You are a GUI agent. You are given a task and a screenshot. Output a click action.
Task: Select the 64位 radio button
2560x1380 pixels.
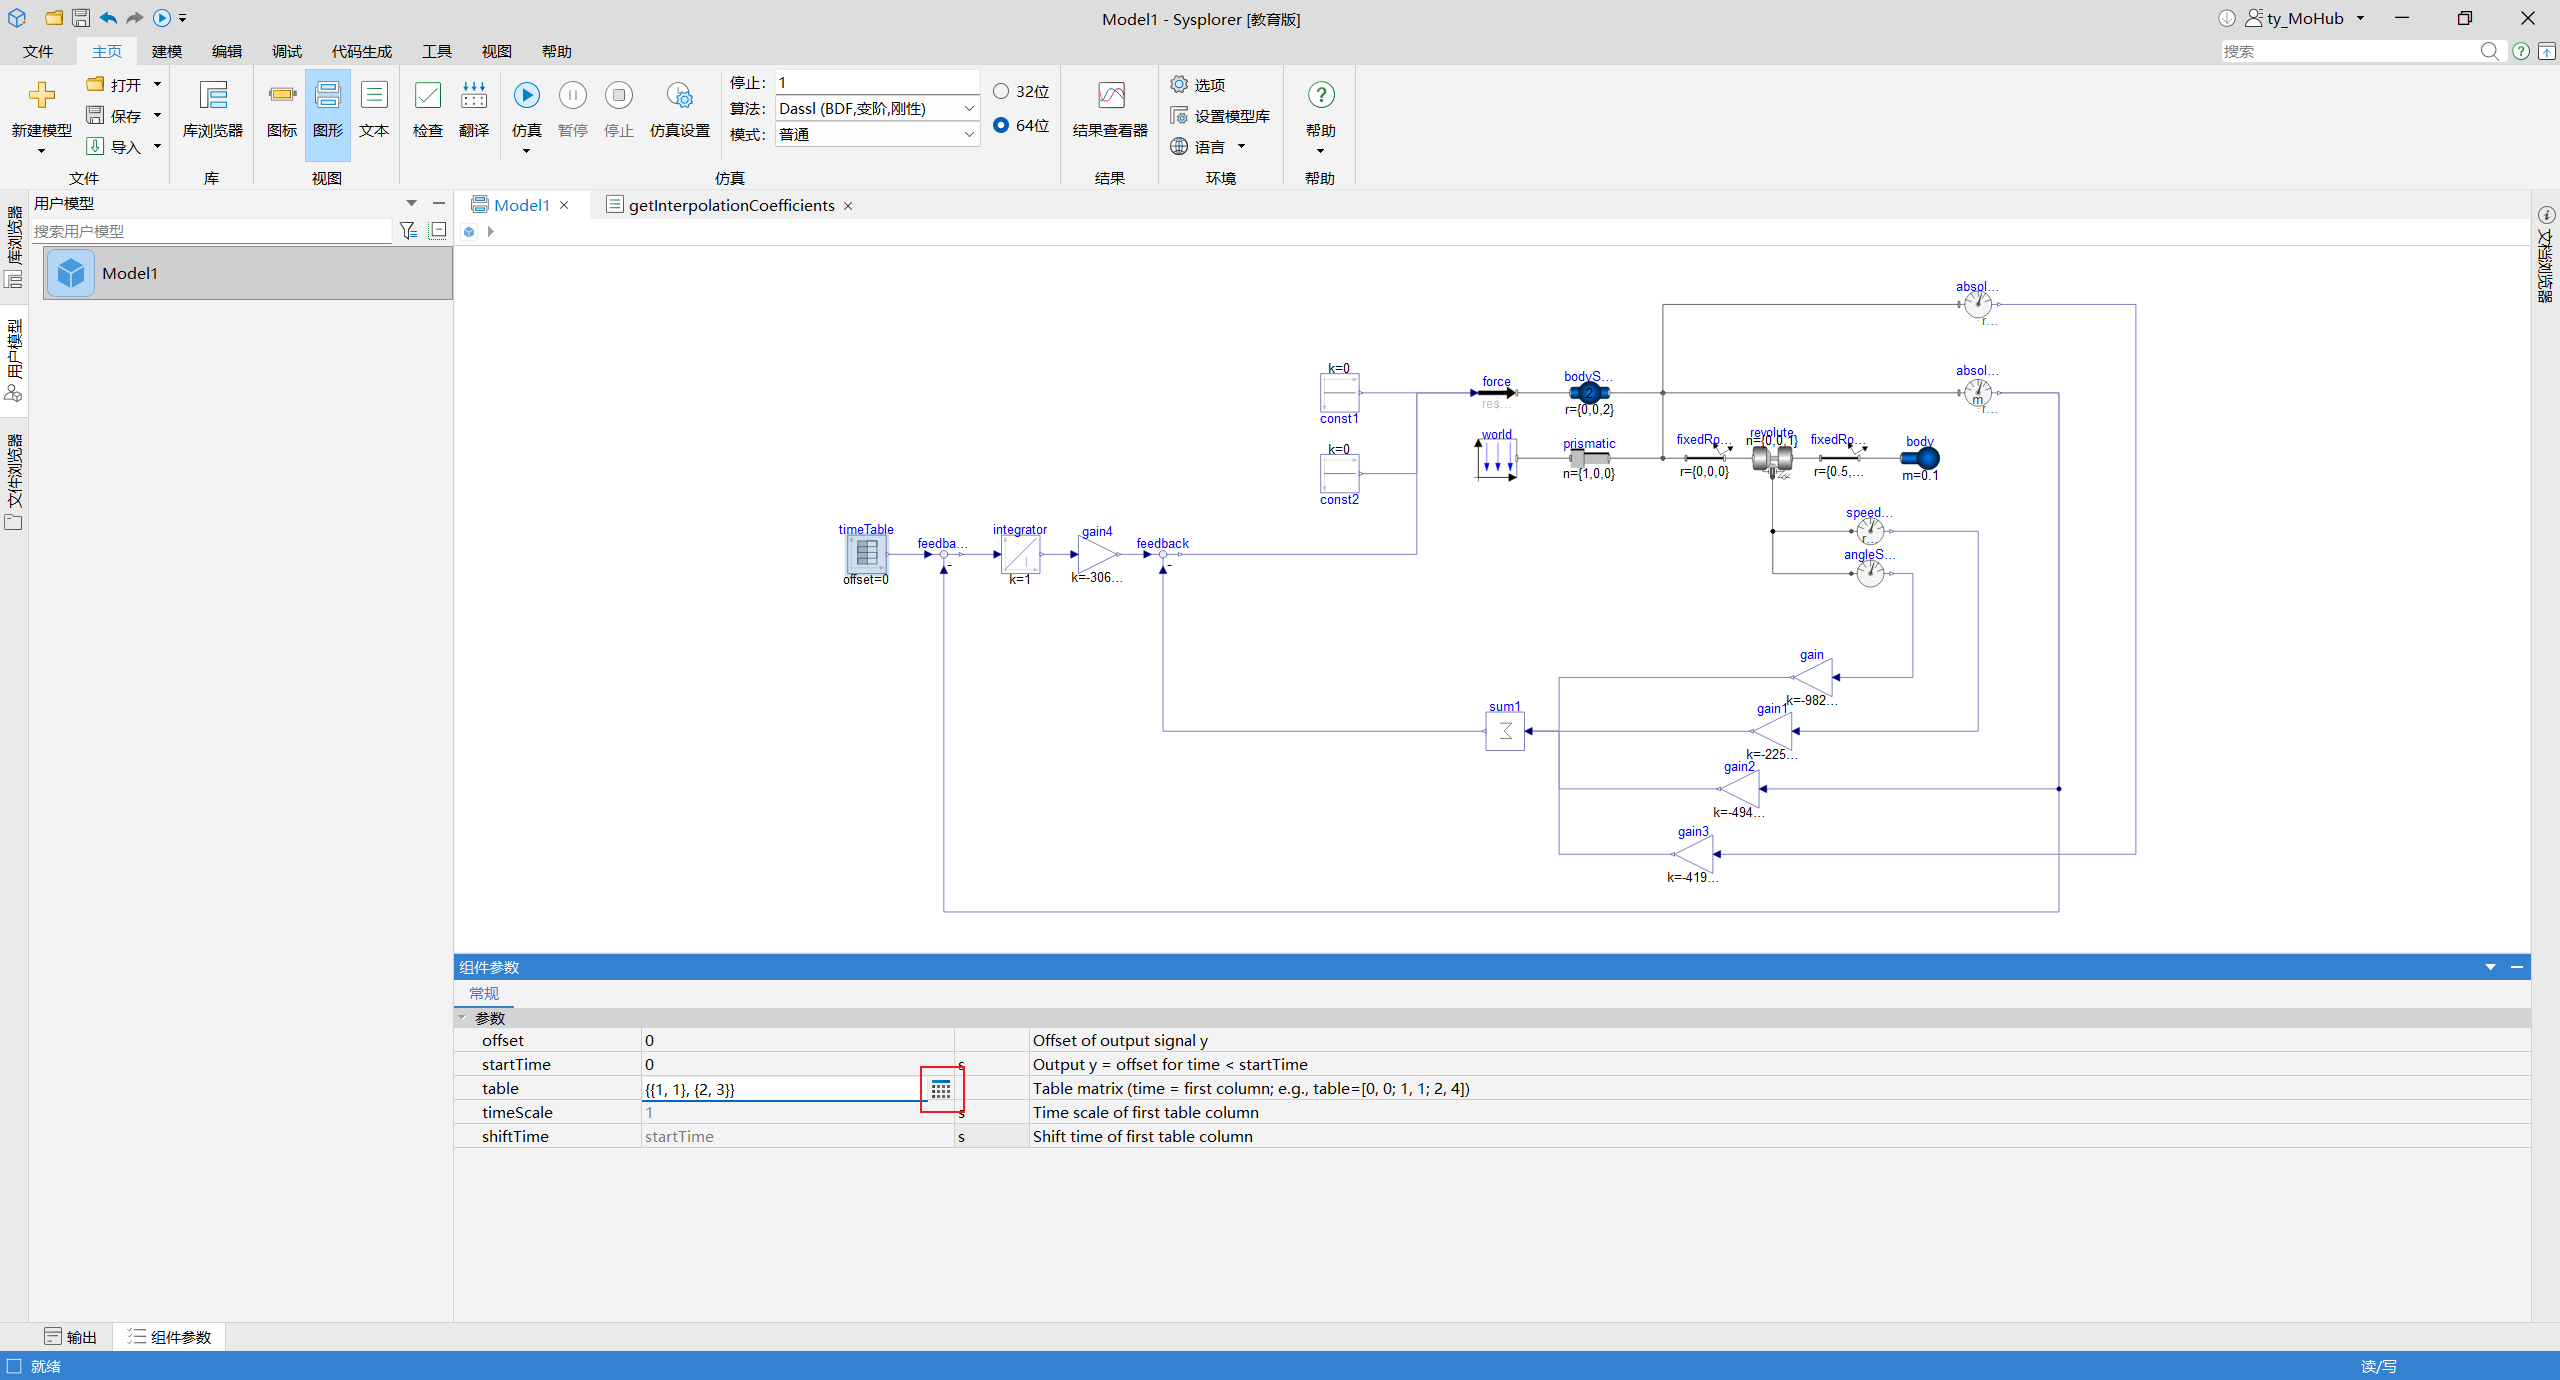[x=1001, y=125]
